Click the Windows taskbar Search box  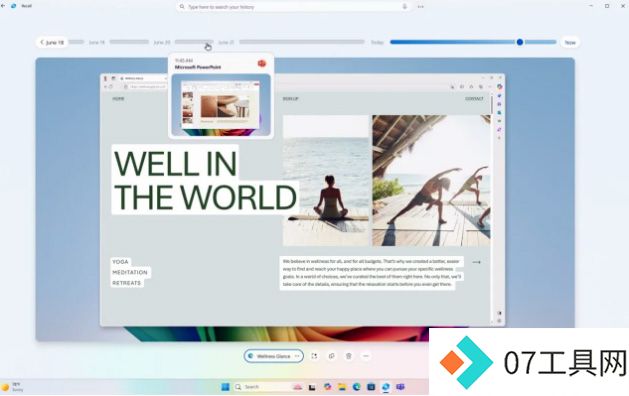[x=262, y=387]
